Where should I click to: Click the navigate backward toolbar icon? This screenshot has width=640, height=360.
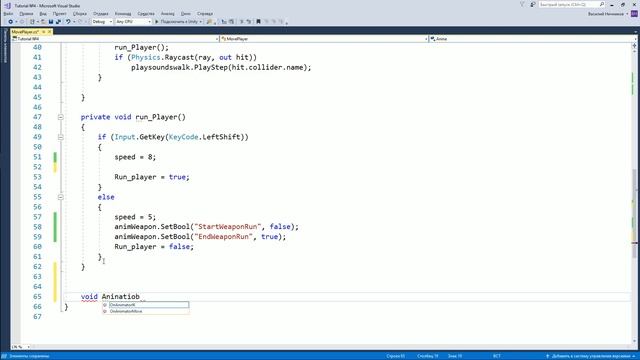10,22
